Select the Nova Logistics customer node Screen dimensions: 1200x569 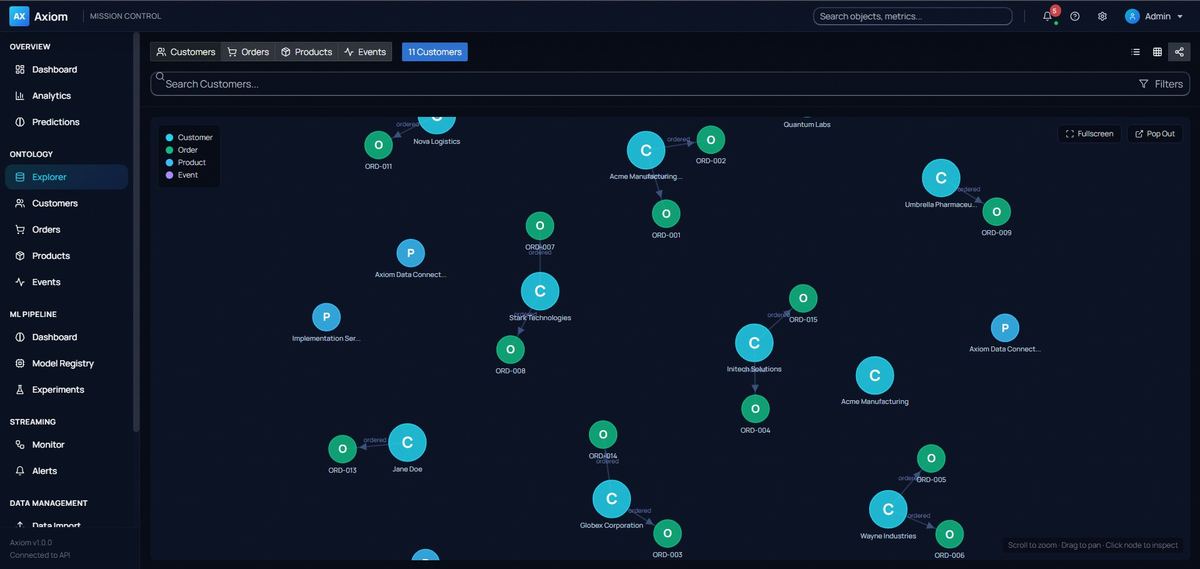point(436,124)
